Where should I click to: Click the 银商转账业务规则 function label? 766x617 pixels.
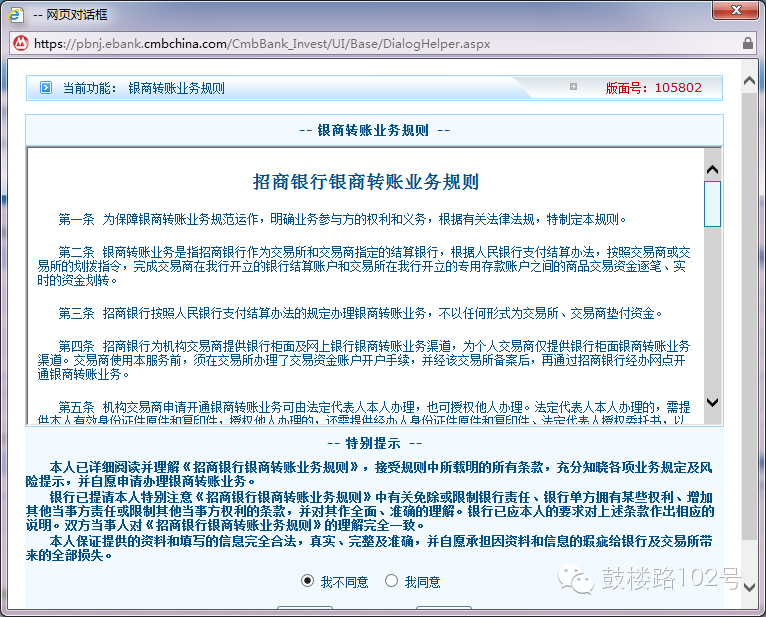coord(176,88)
